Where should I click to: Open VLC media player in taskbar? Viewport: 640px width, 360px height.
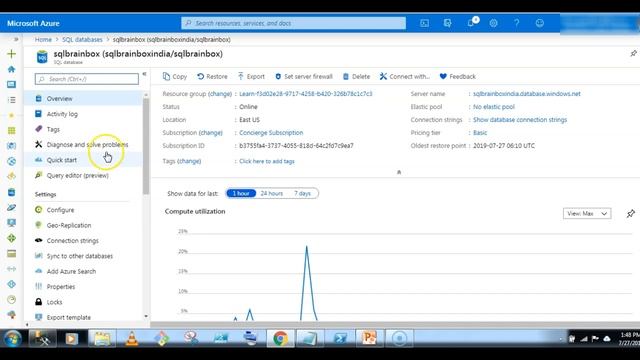click(131, 338)
